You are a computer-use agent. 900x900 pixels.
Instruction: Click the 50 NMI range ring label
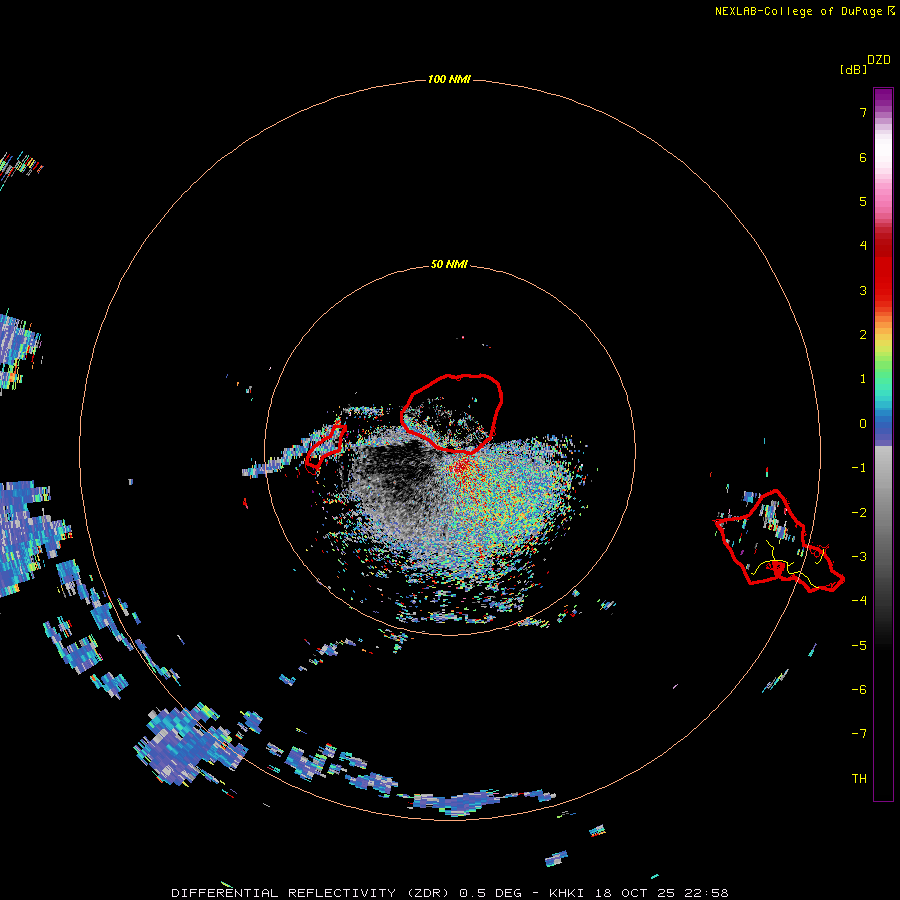(449, 264)
